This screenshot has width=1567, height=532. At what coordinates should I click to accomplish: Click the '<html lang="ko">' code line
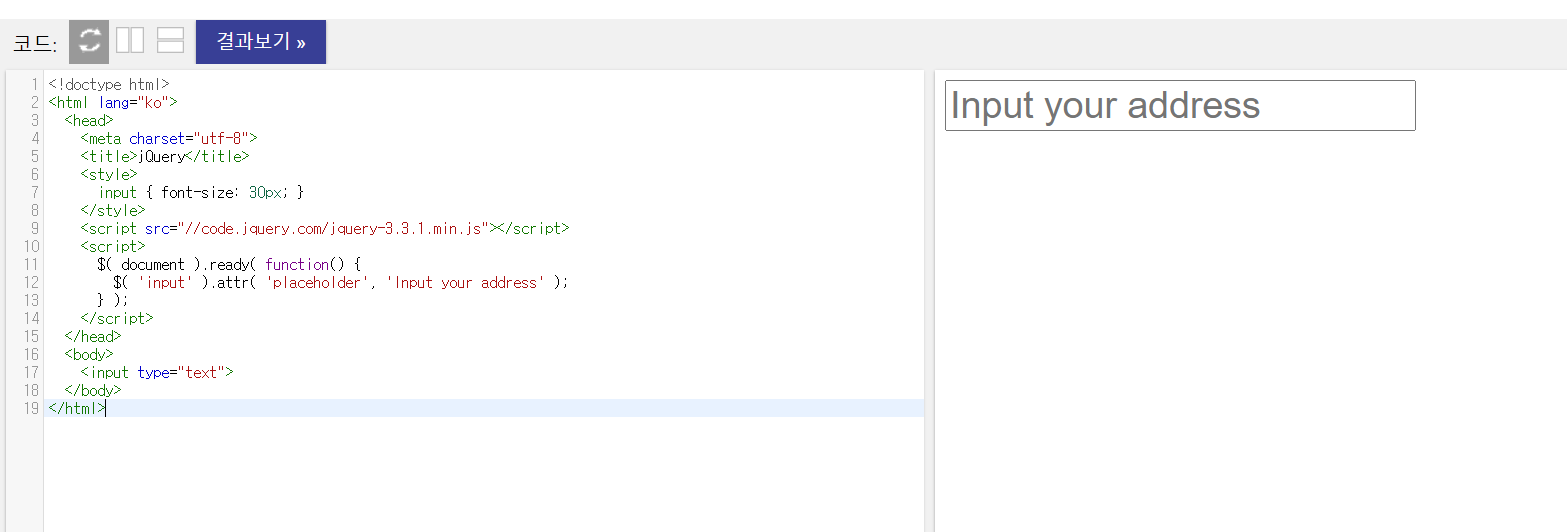point(113,102)
